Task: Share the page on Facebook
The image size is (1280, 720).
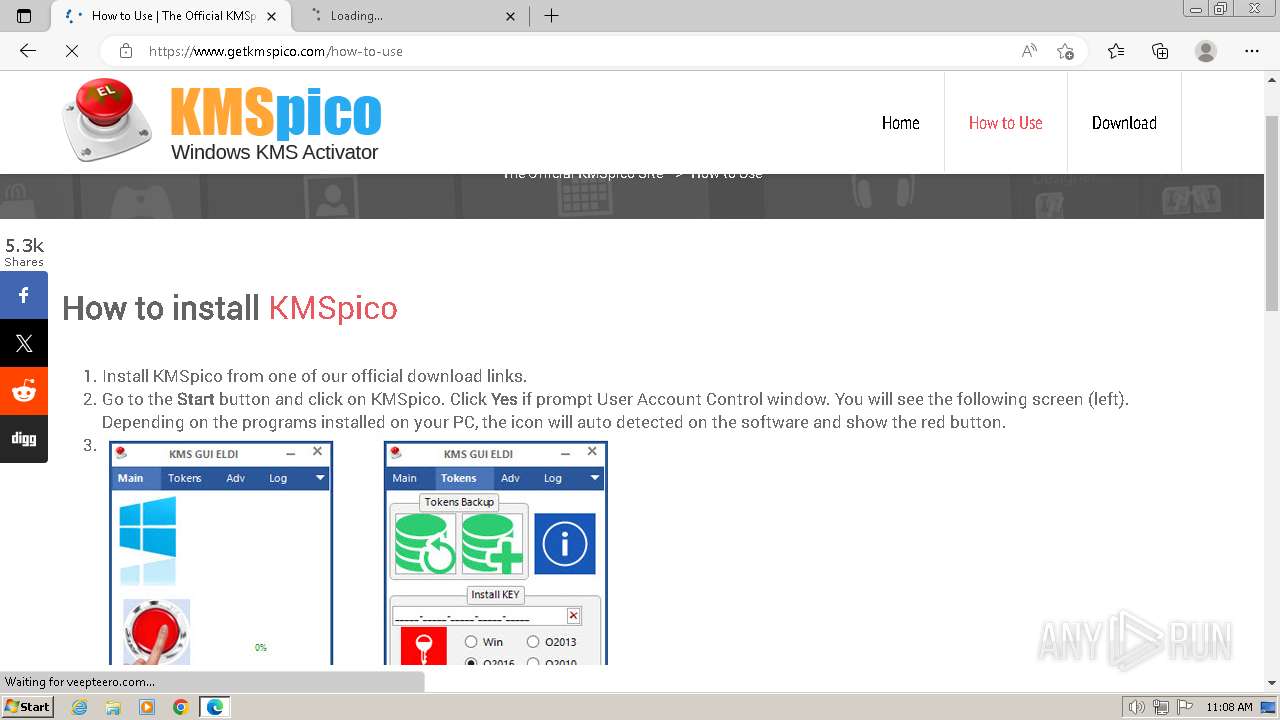Action: click(x=24, y=295)
